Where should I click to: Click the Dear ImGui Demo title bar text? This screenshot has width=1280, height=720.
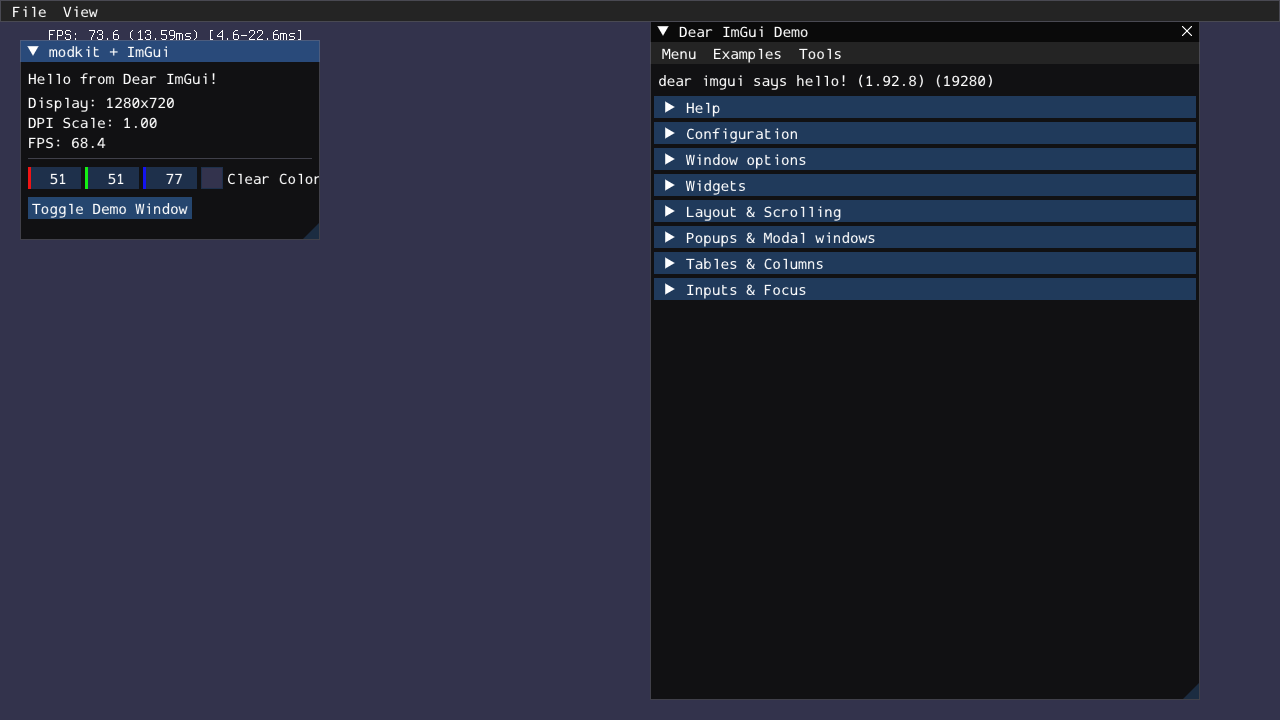click(743, 32)
